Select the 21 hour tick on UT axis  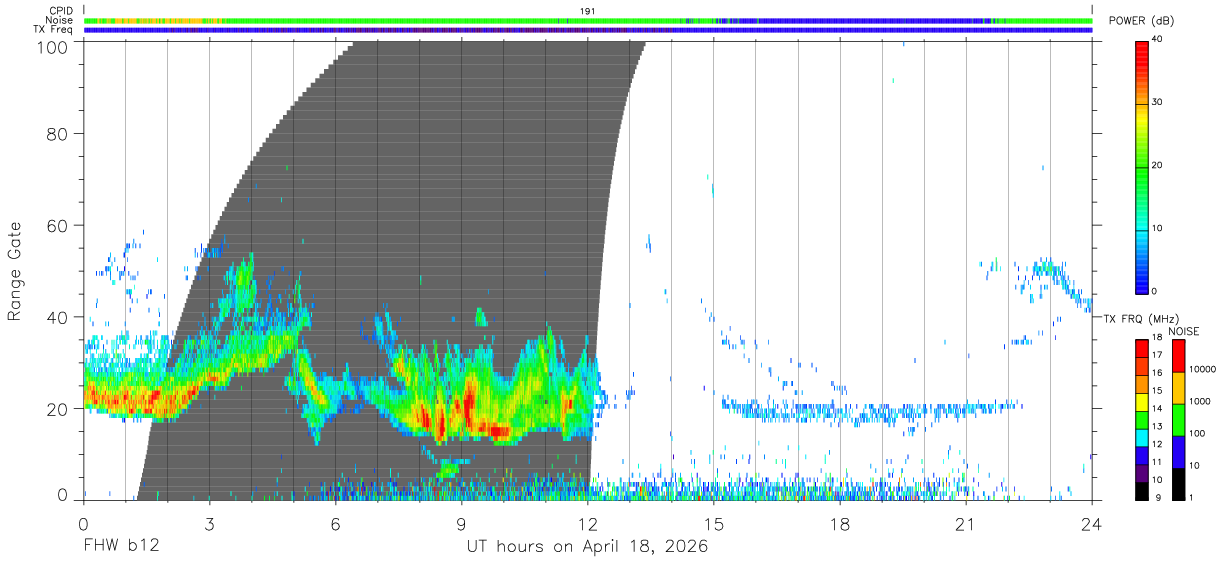pyautogui.click(x=965, y=524)
